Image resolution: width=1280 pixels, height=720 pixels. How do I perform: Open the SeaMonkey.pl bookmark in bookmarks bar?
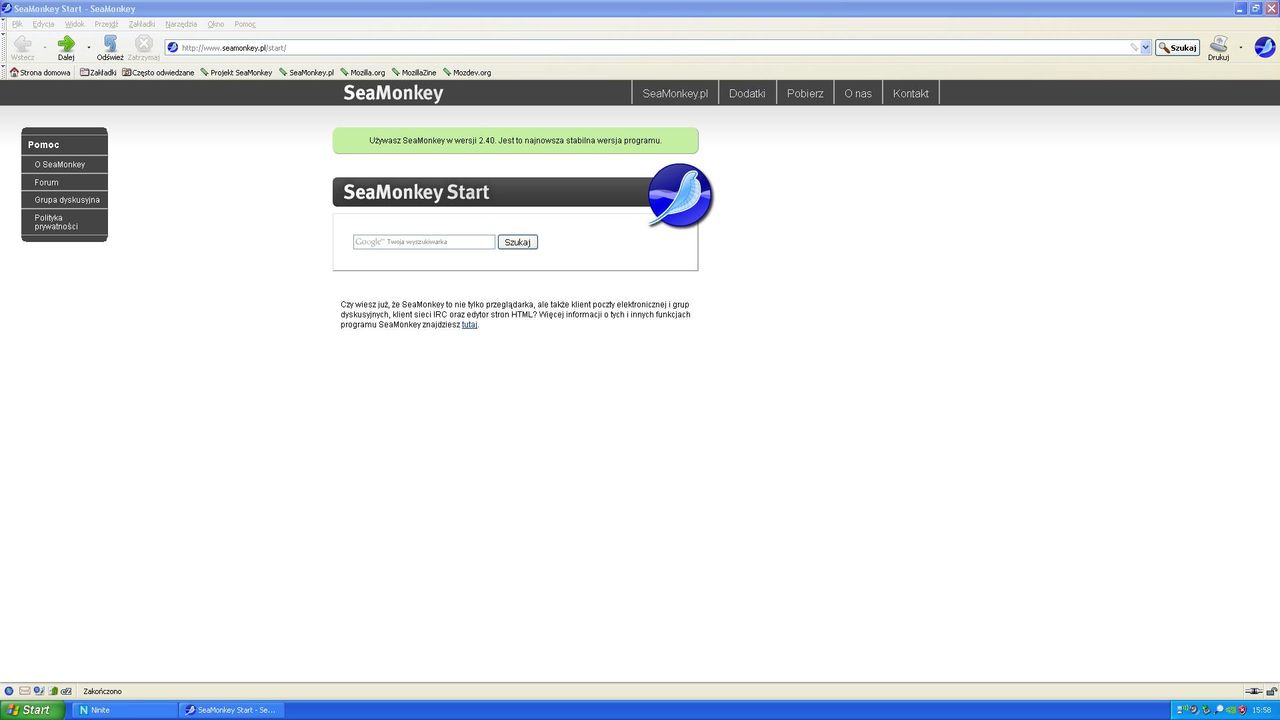point(306,72)
